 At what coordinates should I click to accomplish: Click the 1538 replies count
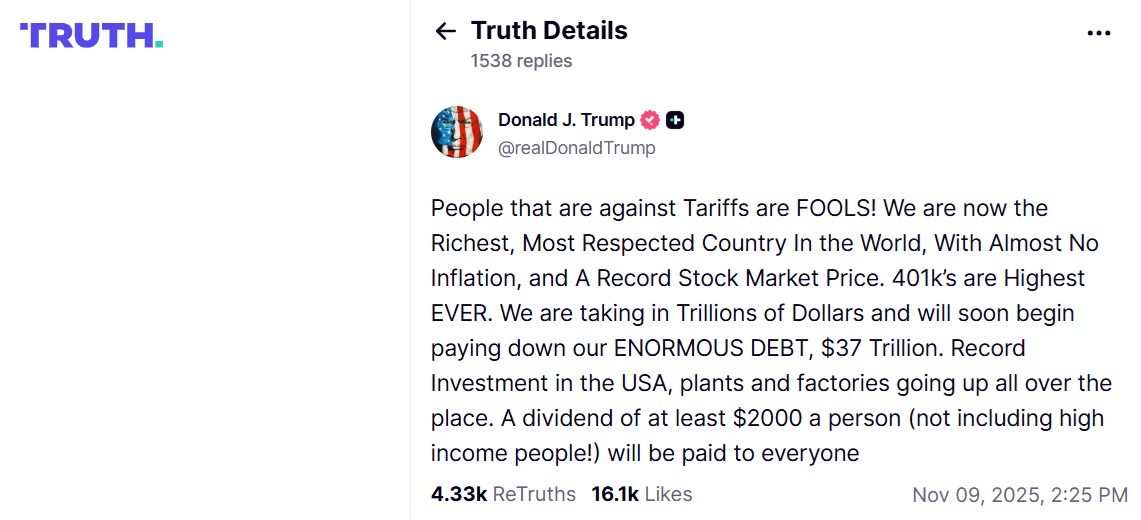[521, 61]
